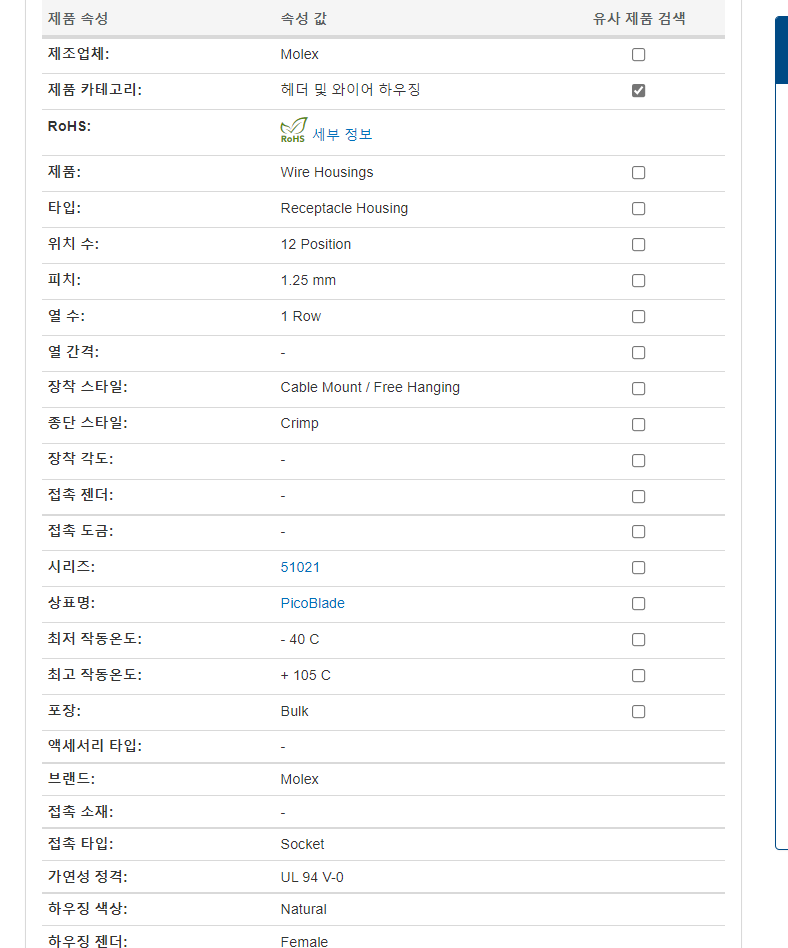Image resolution: width=788 pixels, height=948 pixels.
Task: Enable the Cable Mount 장착 스타일 checkbox
Action: [638, 389]
